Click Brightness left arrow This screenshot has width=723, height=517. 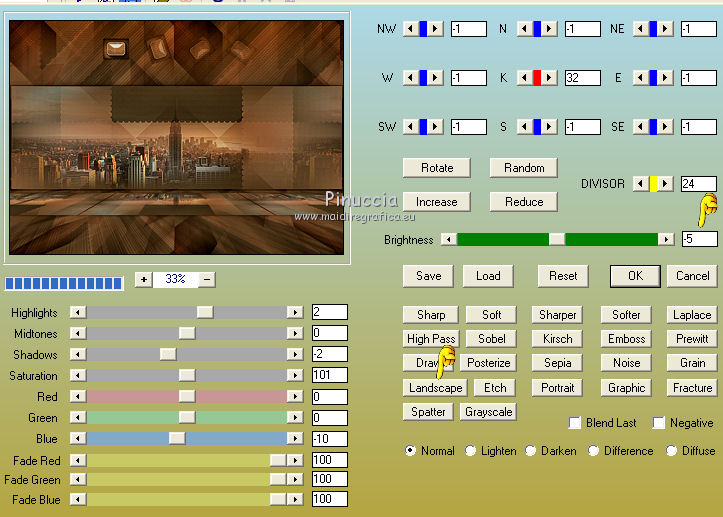[449, 239]
